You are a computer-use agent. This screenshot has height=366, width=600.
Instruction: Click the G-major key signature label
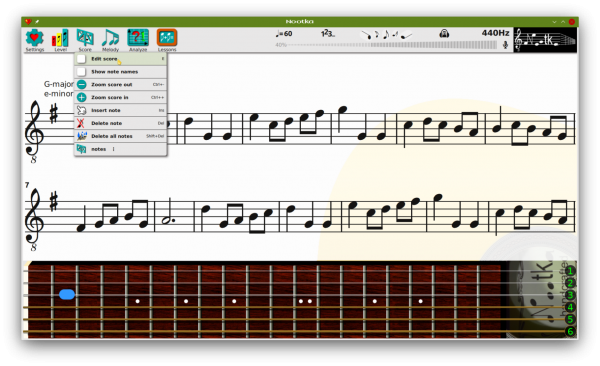click(59, 84)
